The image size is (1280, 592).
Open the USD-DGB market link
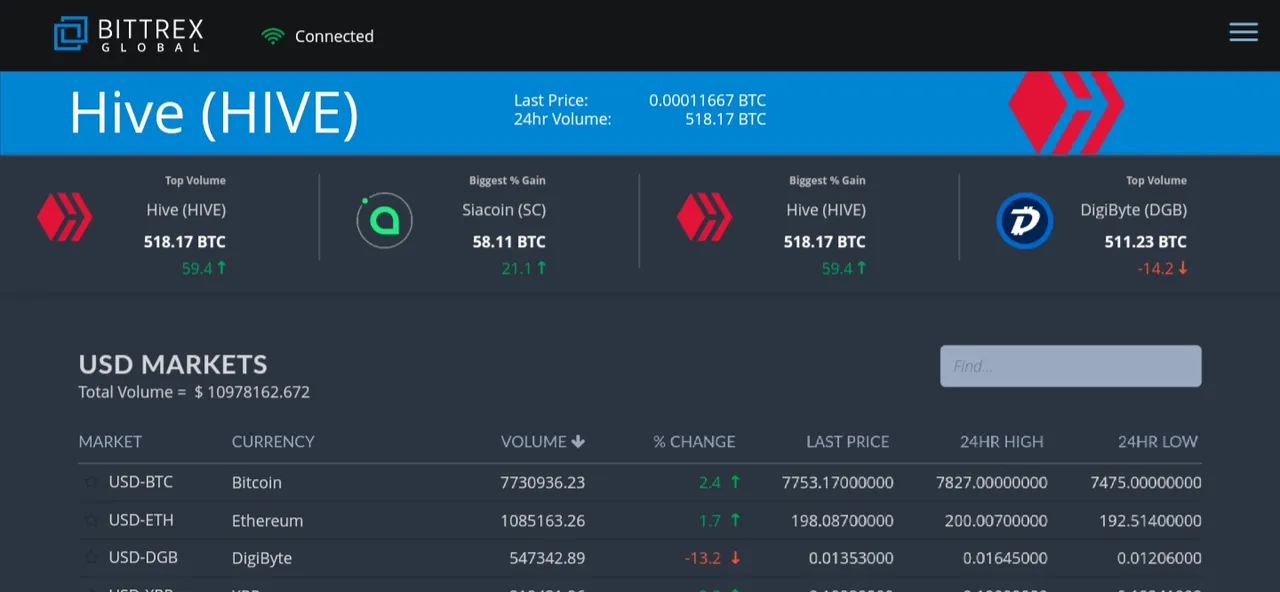pyautogui.click(x=143, y=557)
